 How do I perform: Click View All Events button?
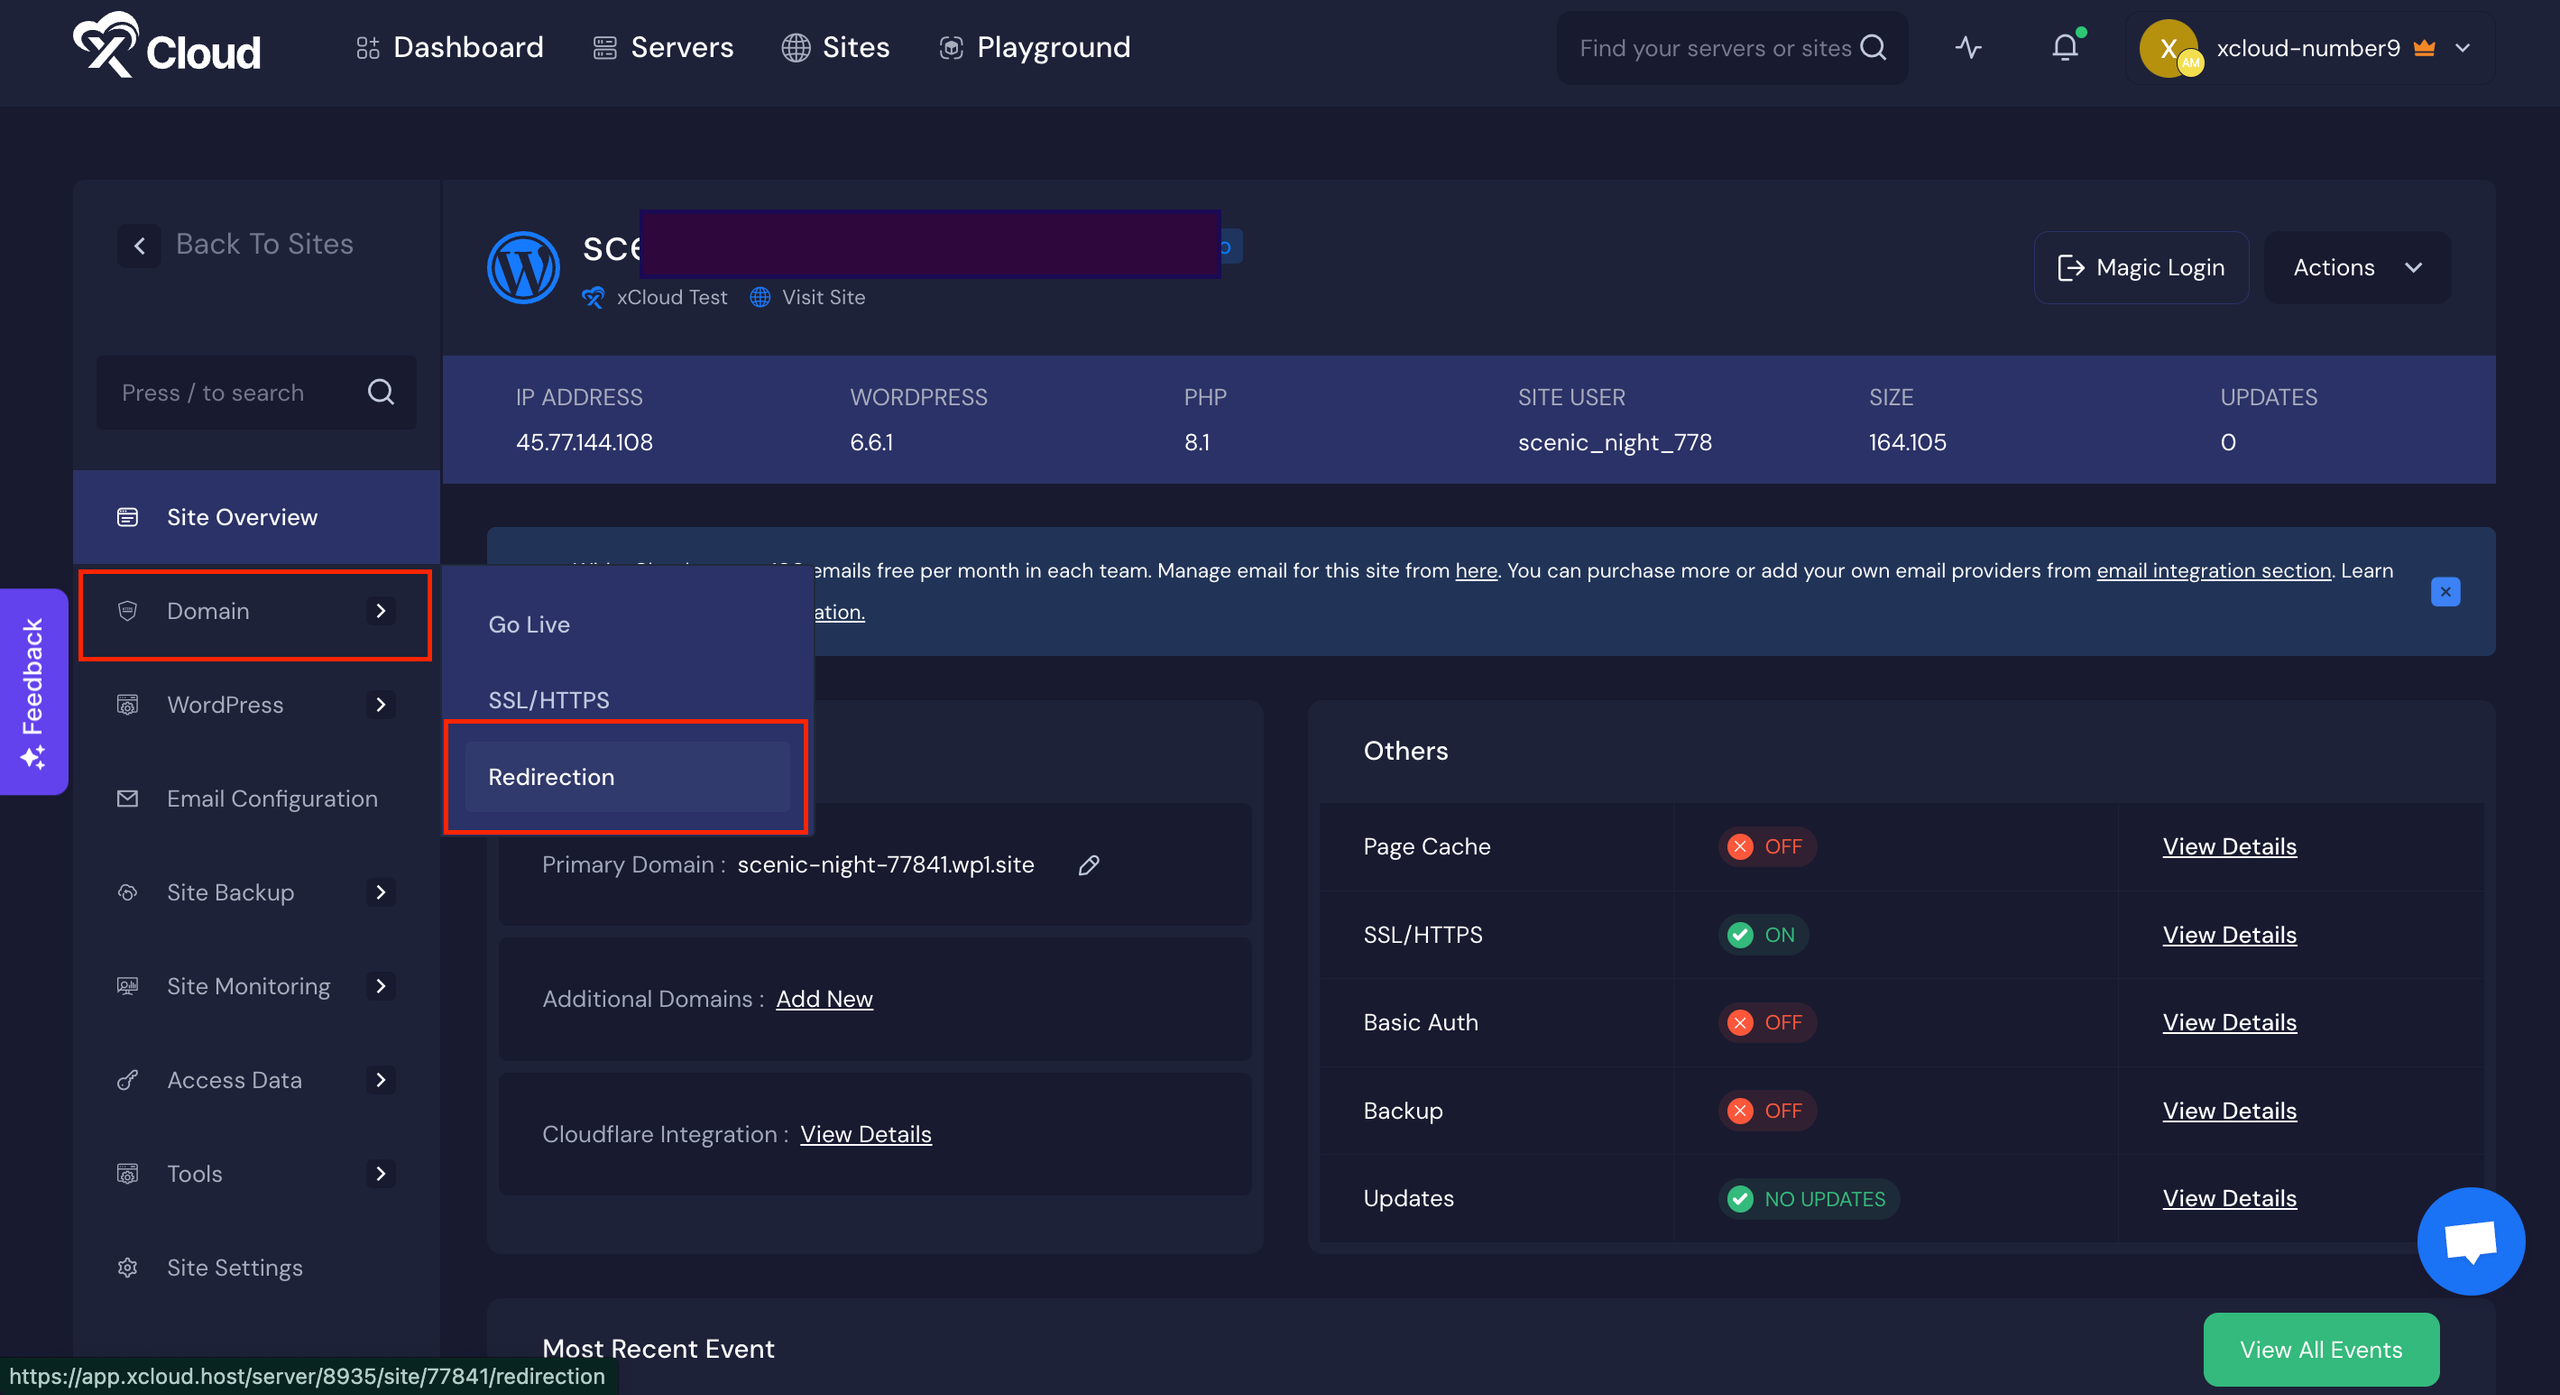2321,1350
